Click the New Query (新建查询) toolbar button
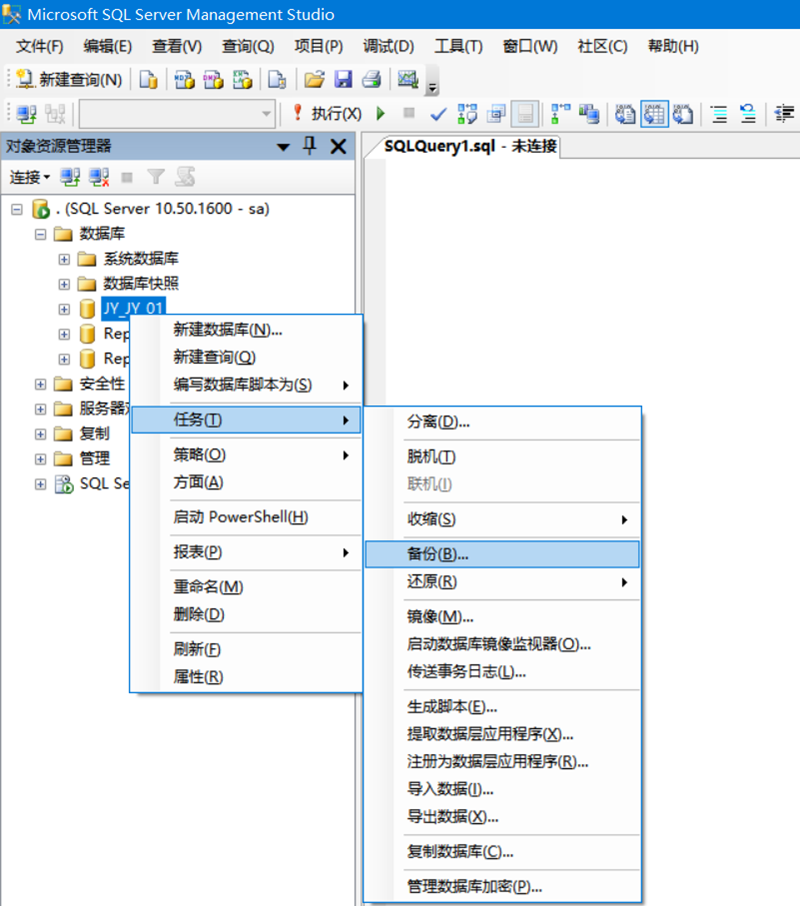 (70, 80)
